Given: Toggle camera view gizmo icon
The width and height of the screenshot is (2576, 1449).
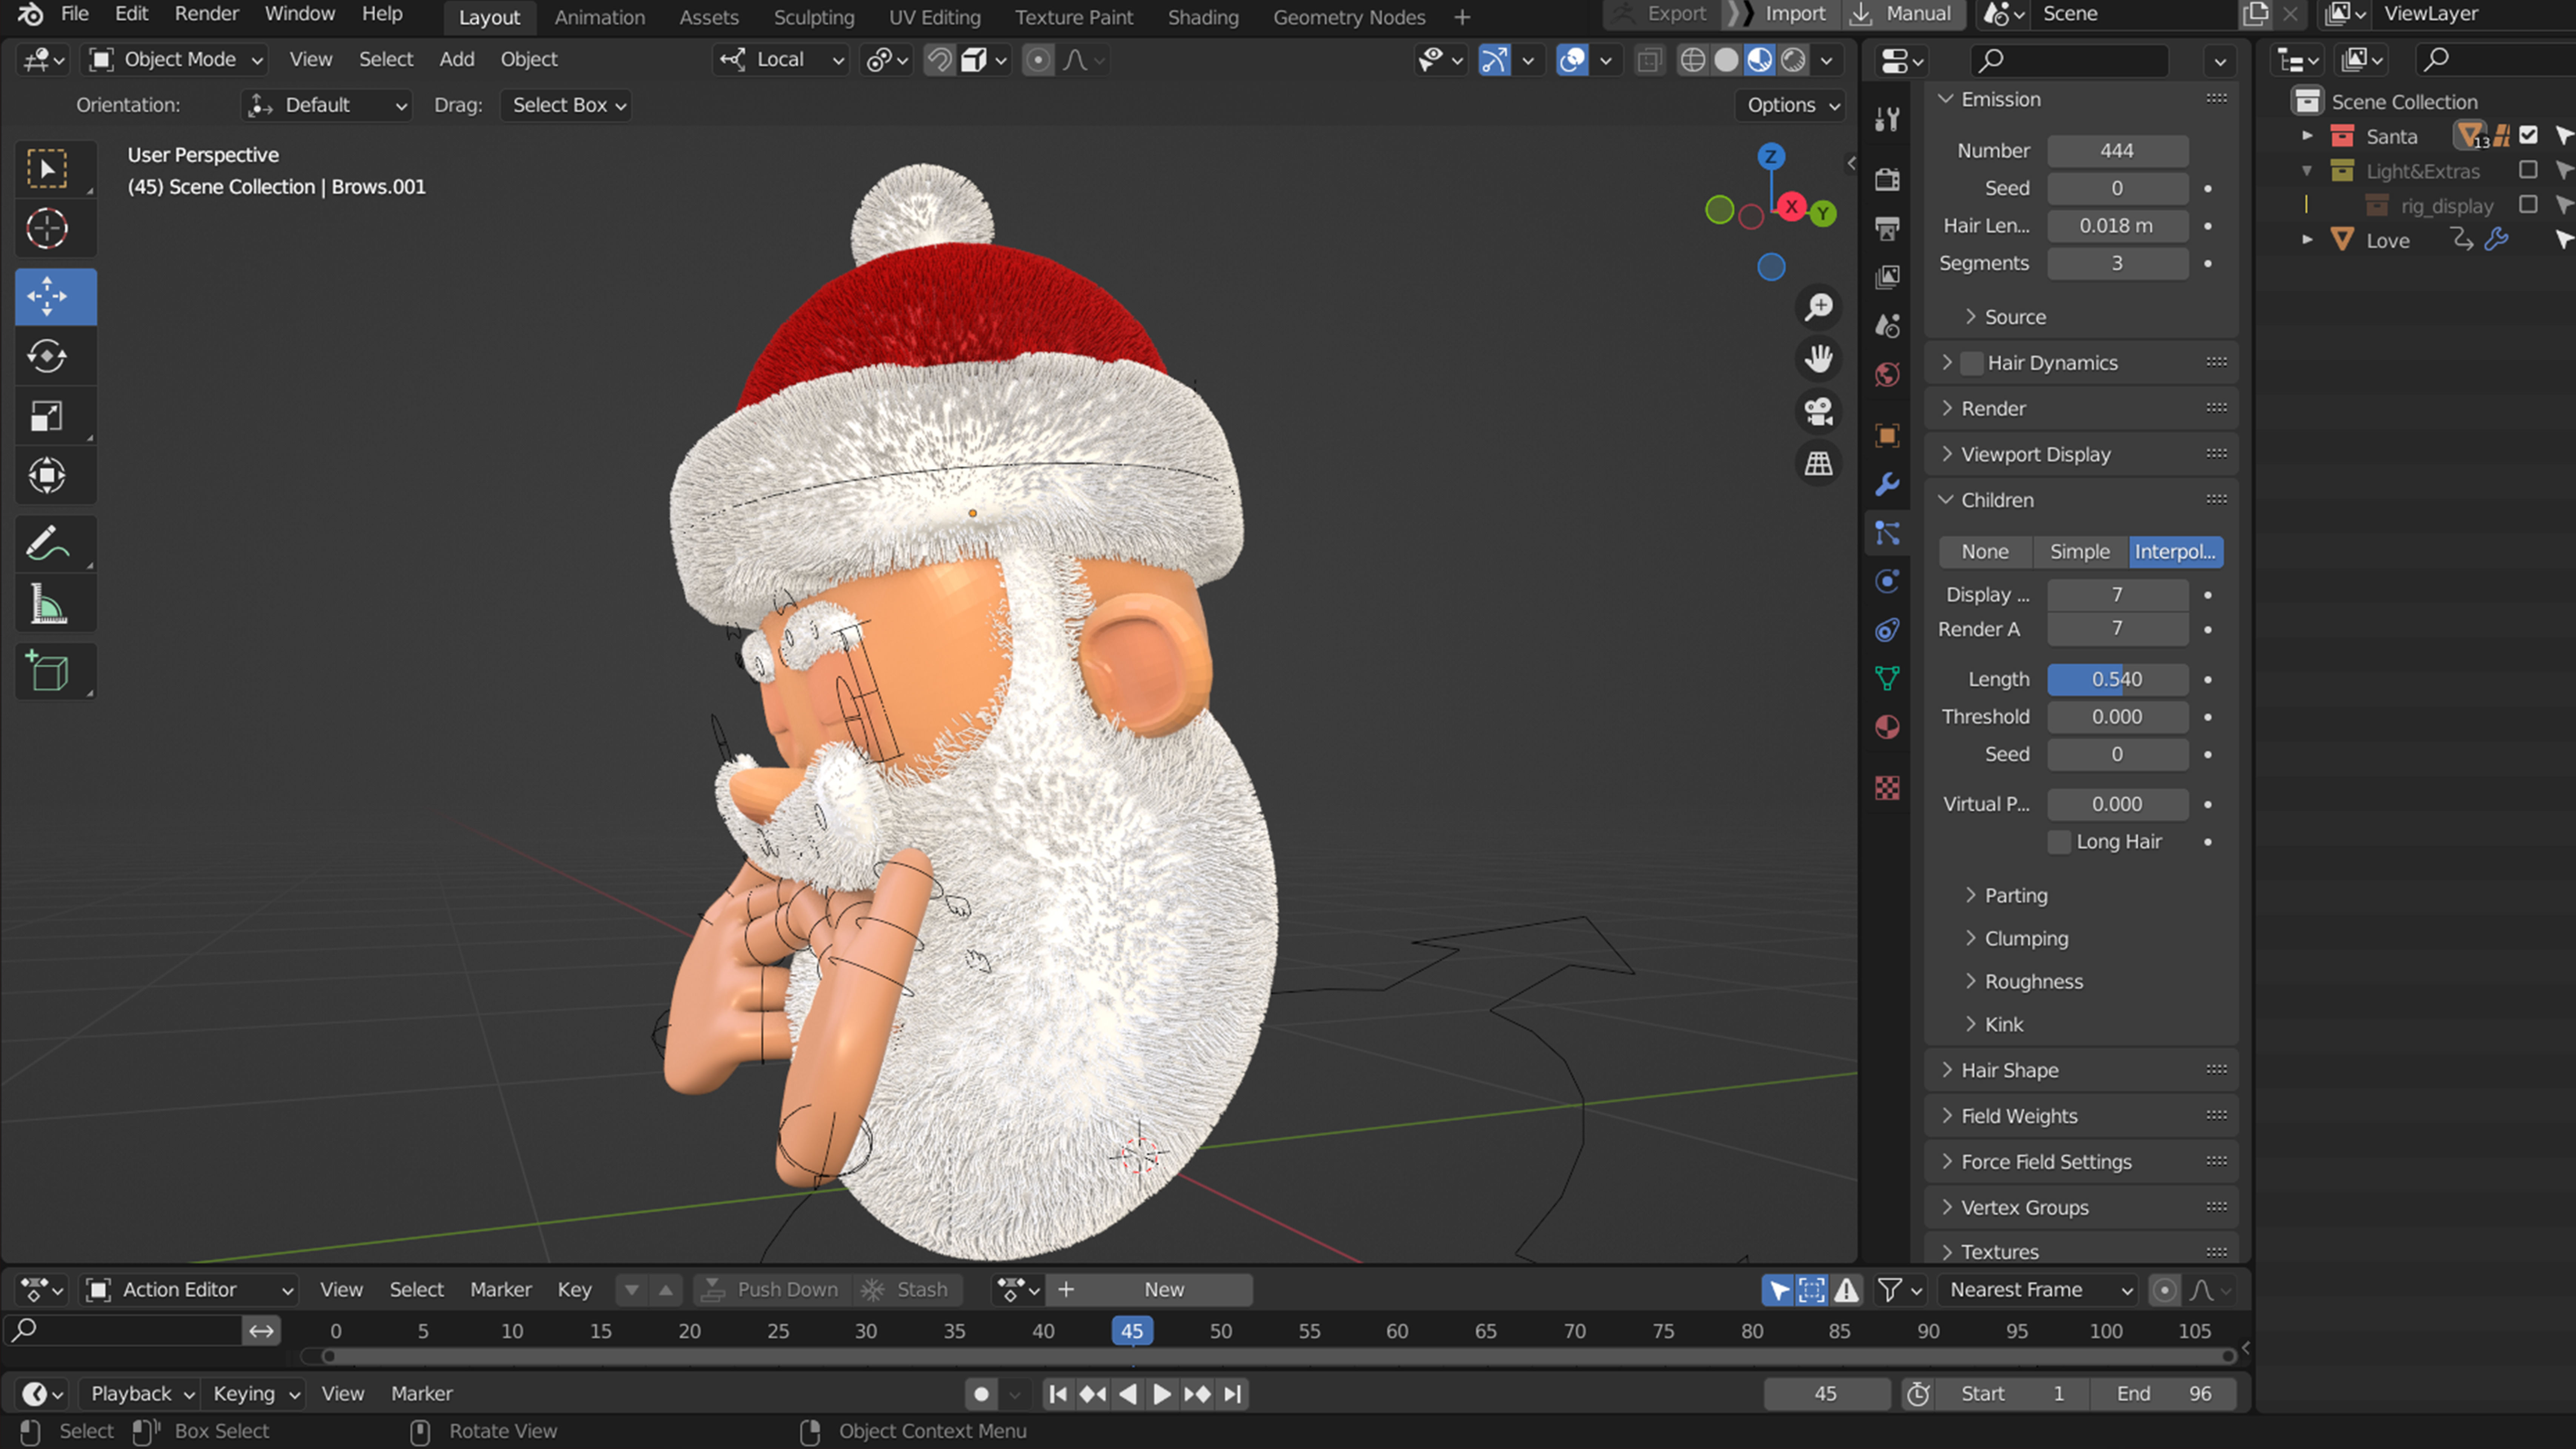Looking at the screenshot, I should tap(1818, 411).
